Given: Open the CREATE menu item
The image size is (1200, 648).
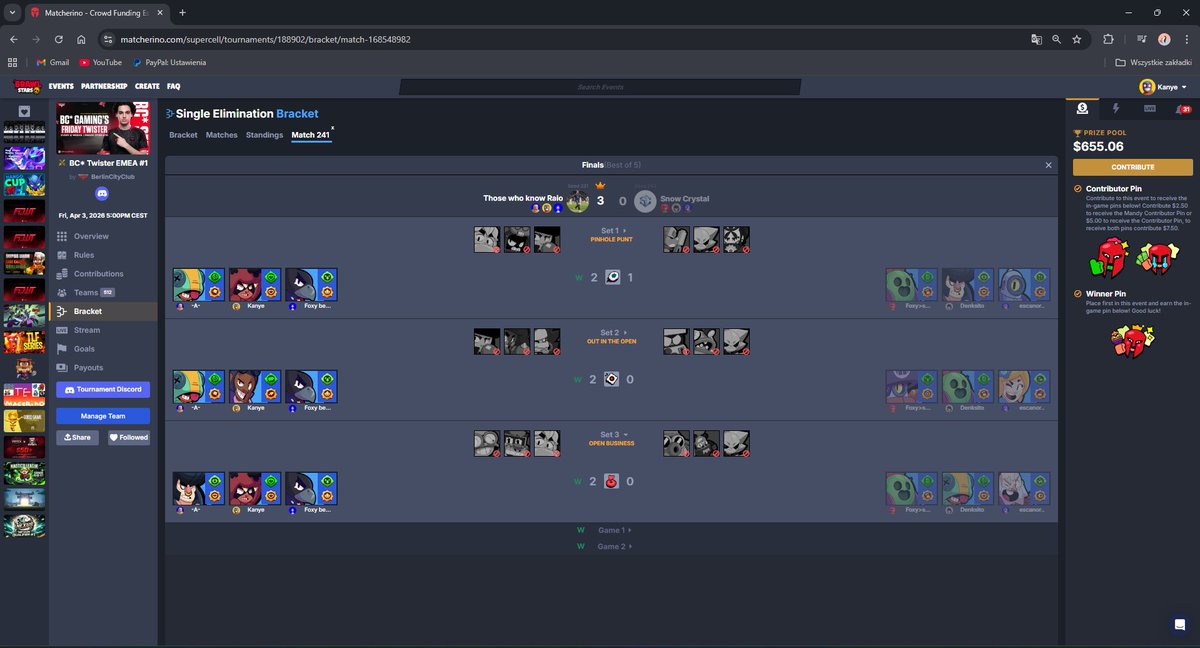Looking at the screenshot, I should point(147,87).
